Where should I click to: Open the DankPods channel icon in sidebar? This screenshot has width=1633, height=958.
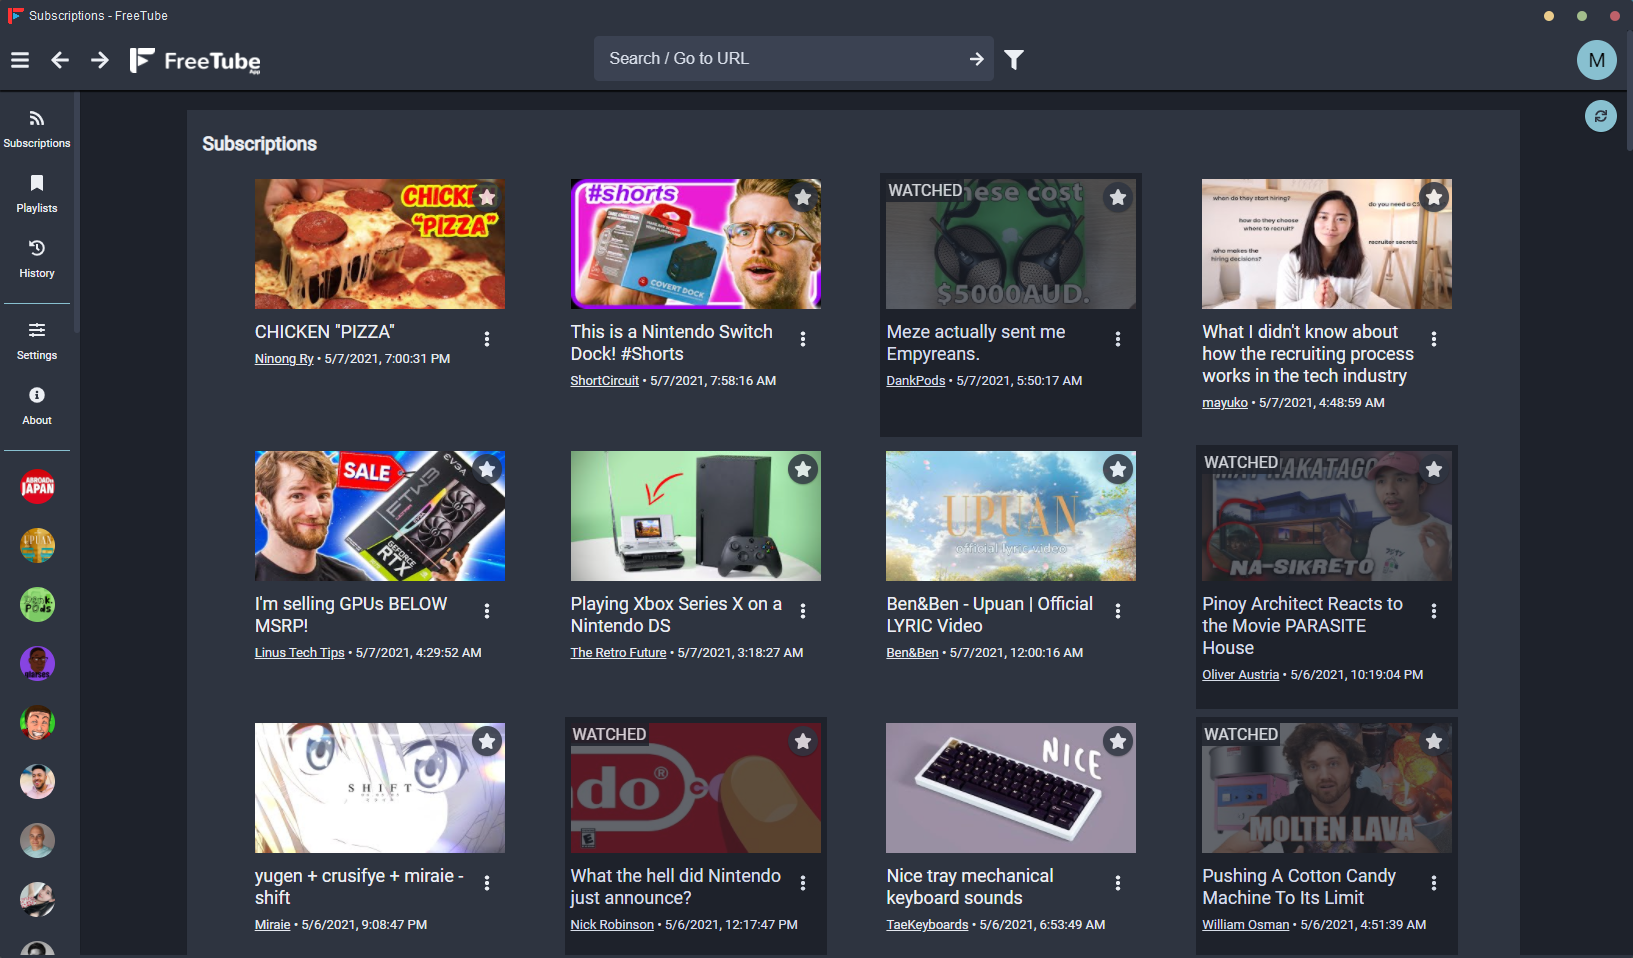(38, 604)
